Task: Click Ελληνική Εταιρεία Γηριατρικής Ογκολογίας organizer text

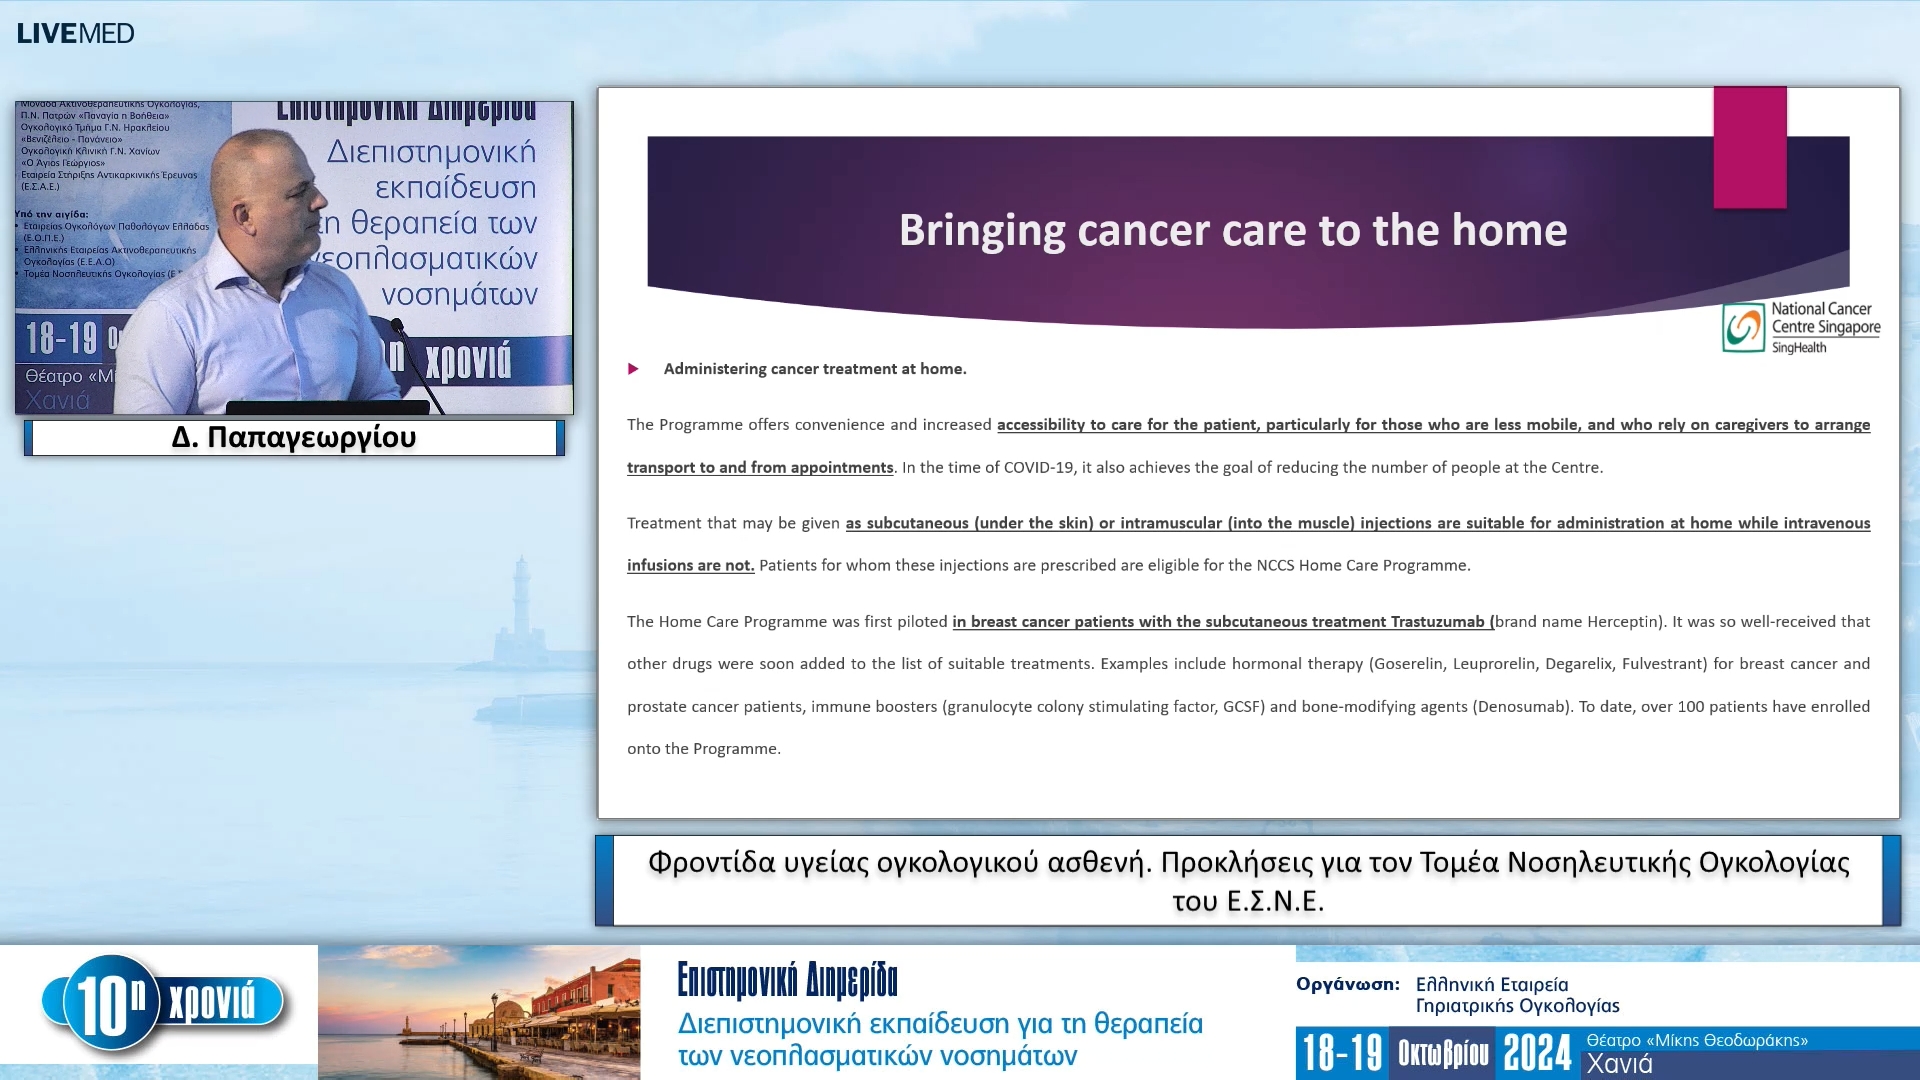Action: pyautogui.click(x=1516, y=995)
